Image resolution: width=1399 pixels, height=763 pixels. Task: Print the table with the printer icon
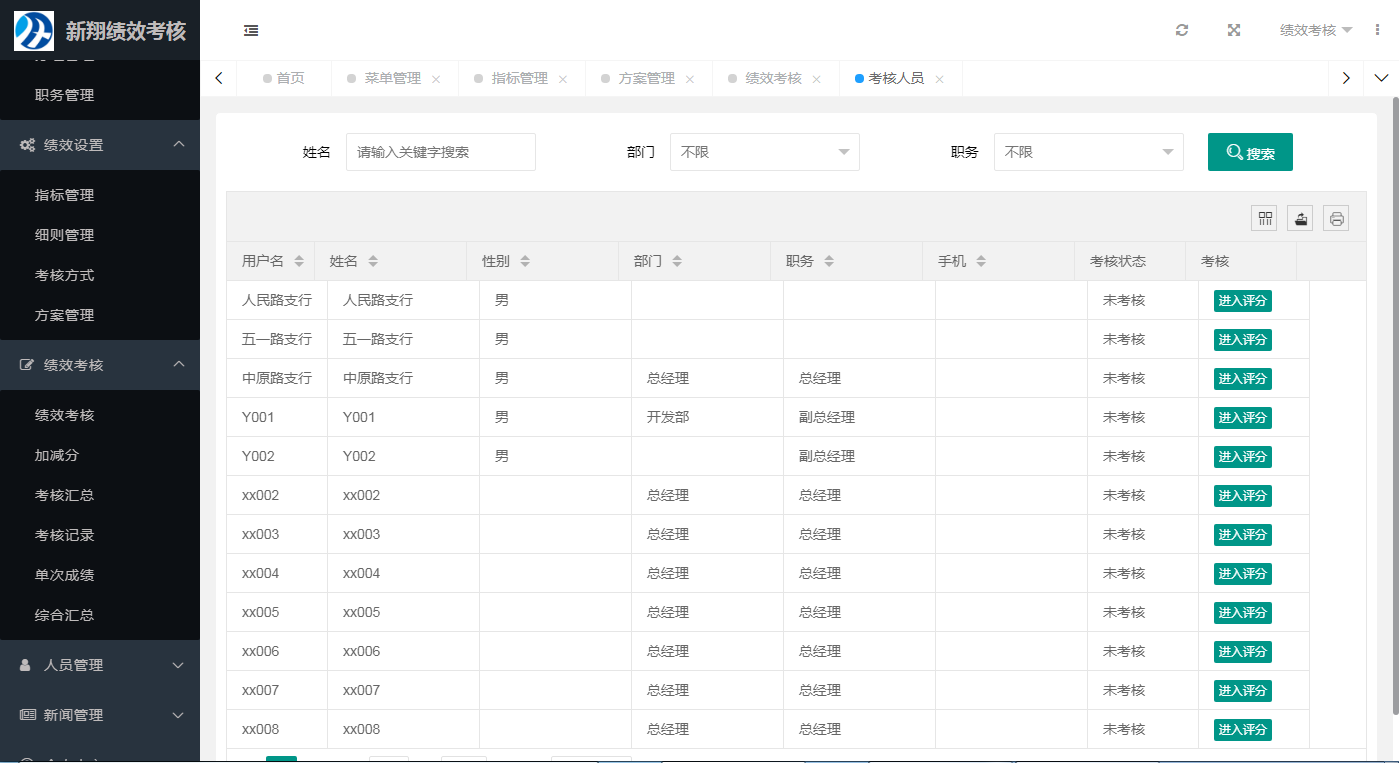[1335, 217]
